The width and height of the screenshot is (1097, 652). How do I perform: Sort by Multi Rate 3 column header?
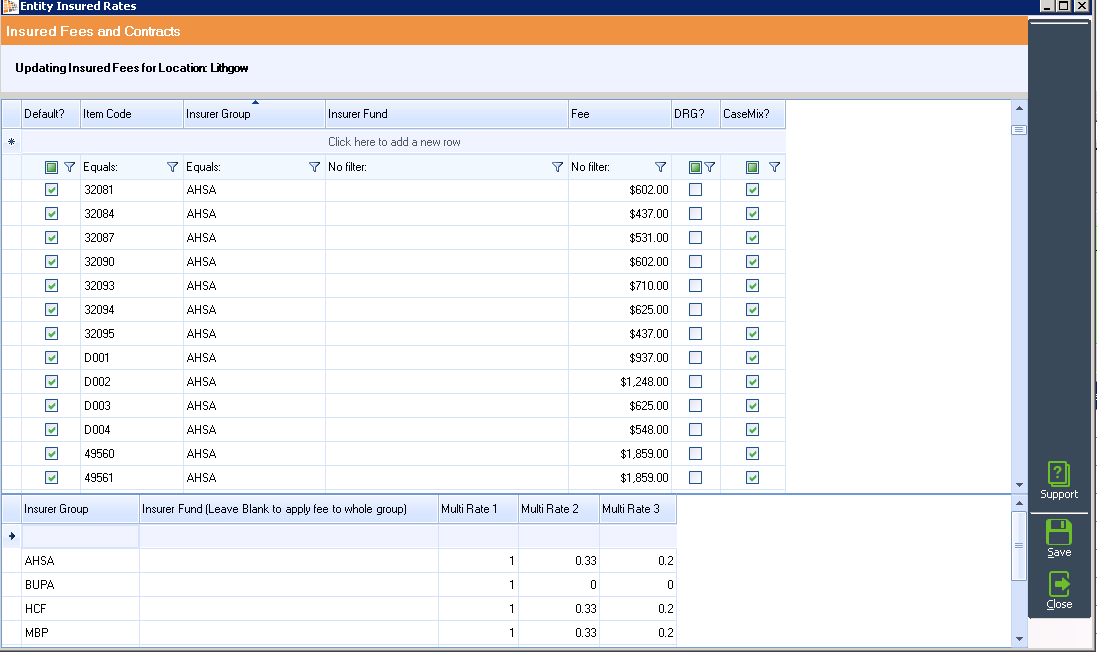(x=638, y=509)
